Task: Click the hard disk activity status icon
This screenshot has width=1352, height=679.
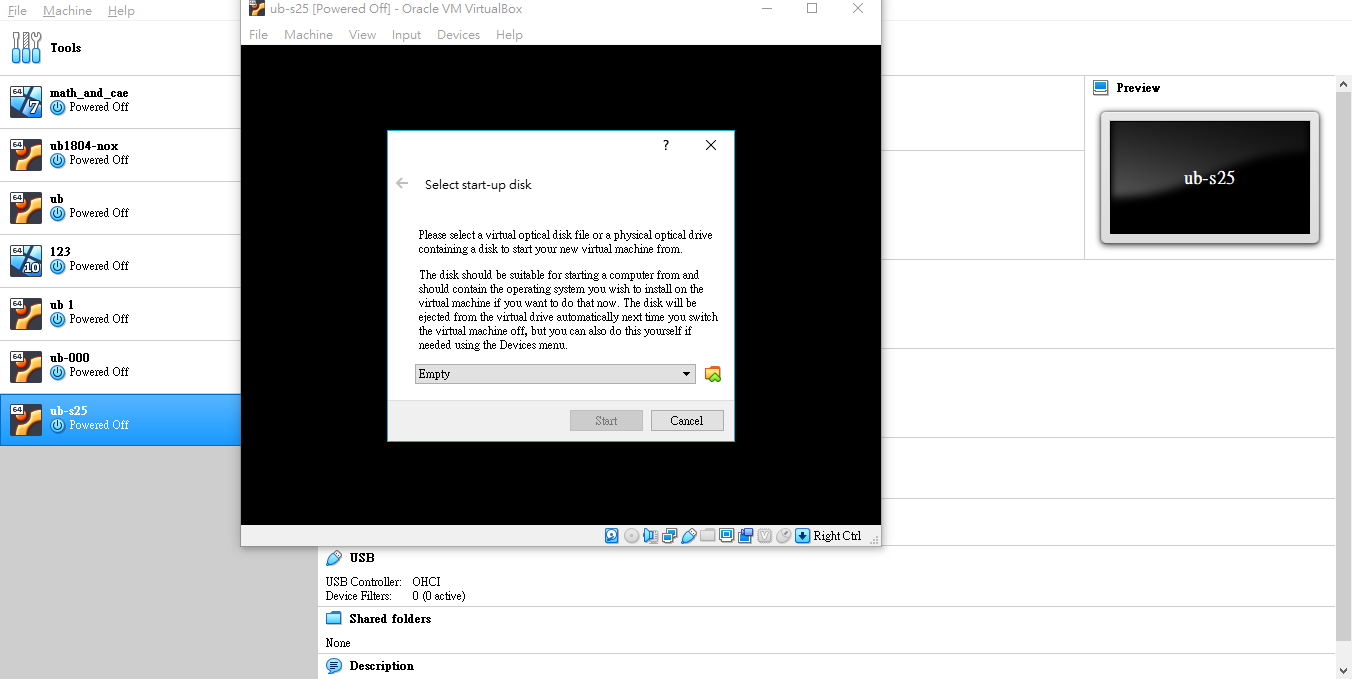Action: click(x=612, y=536)
